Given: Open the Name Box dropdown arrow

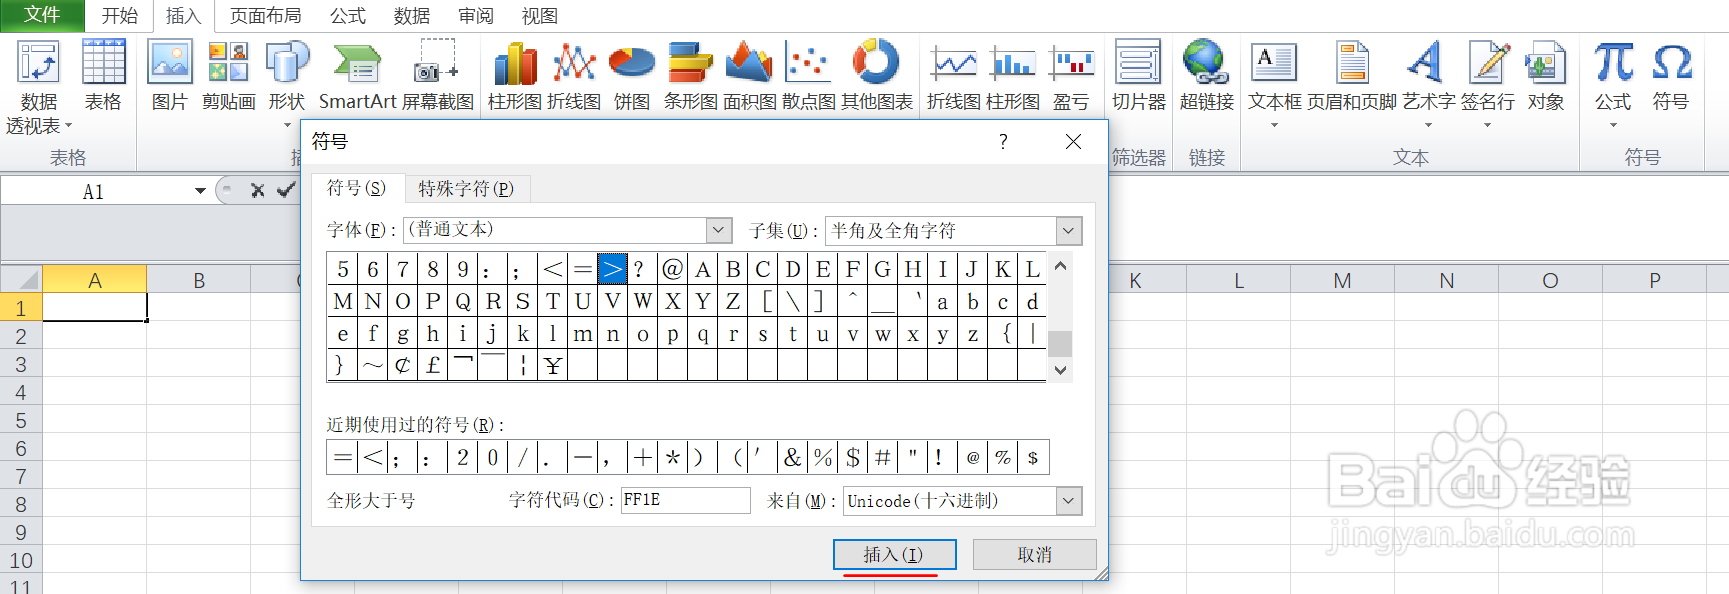Looking at the screenshot, I should 200,191.
